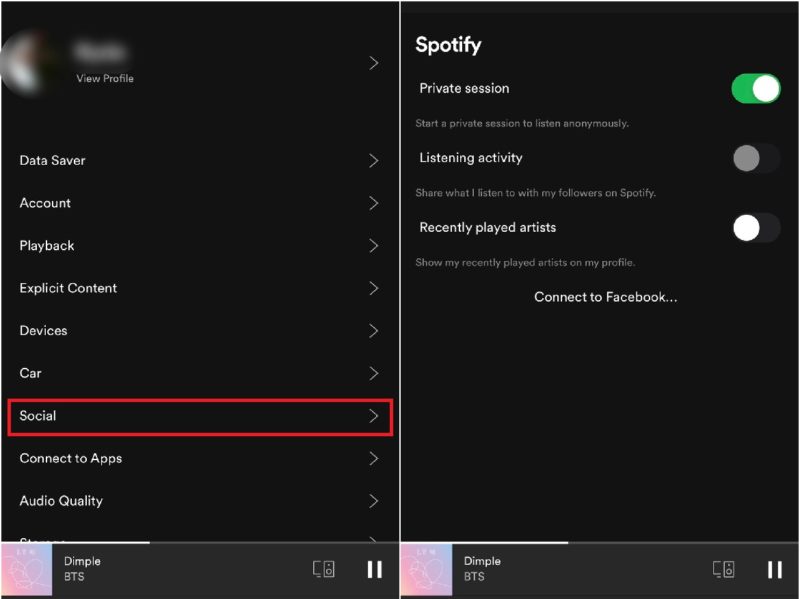Select Connect to Apps
Screen dimensions: 800x599
tap(71, 458)
